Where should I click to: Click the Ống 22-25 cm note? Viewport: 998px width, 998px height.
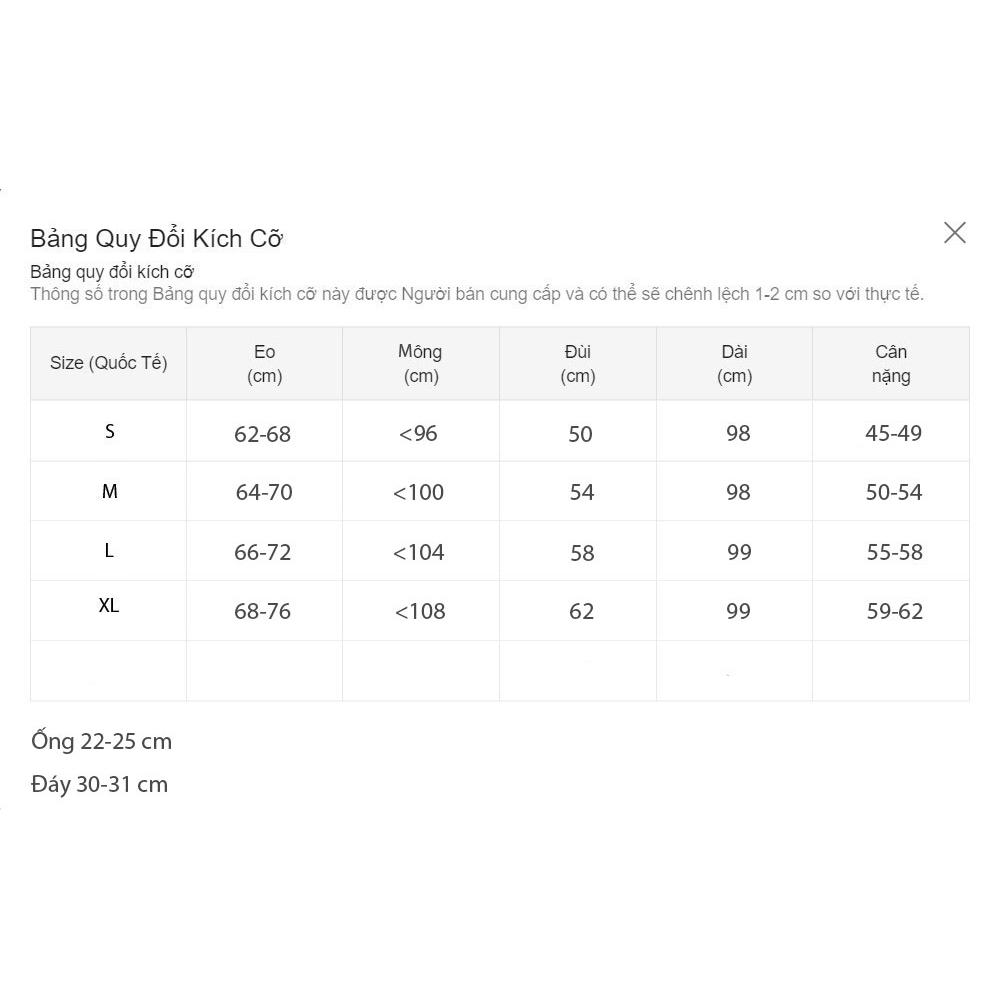[x=101, y=740]
